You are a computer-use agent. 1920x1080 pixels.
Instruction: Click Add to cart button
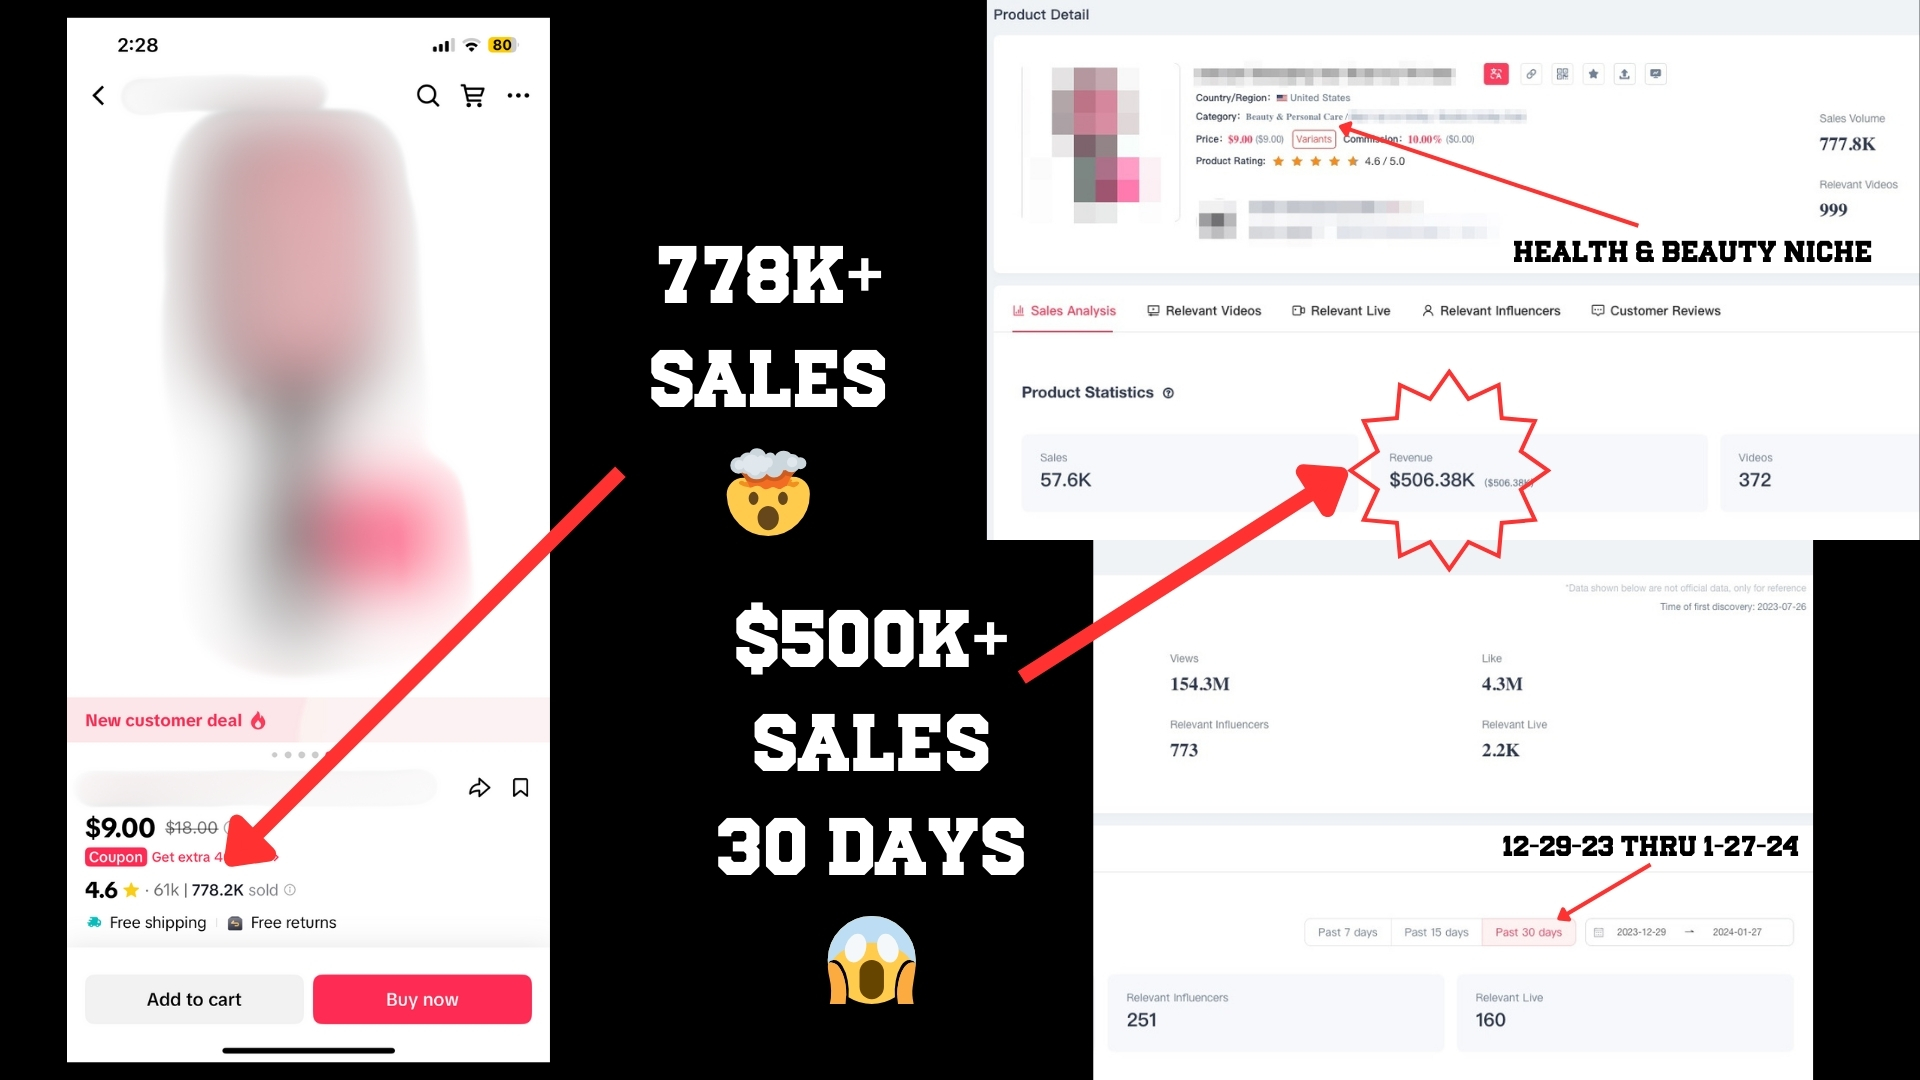(x=194, y=998)
